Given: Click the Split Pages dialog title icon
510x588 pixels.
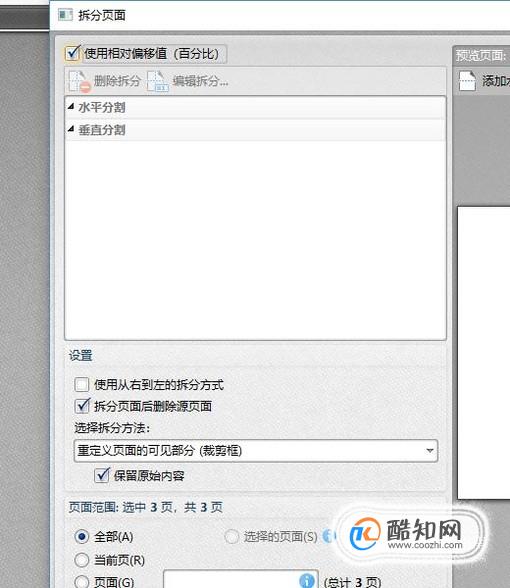Looking at the screenshot, I should 65,15.
